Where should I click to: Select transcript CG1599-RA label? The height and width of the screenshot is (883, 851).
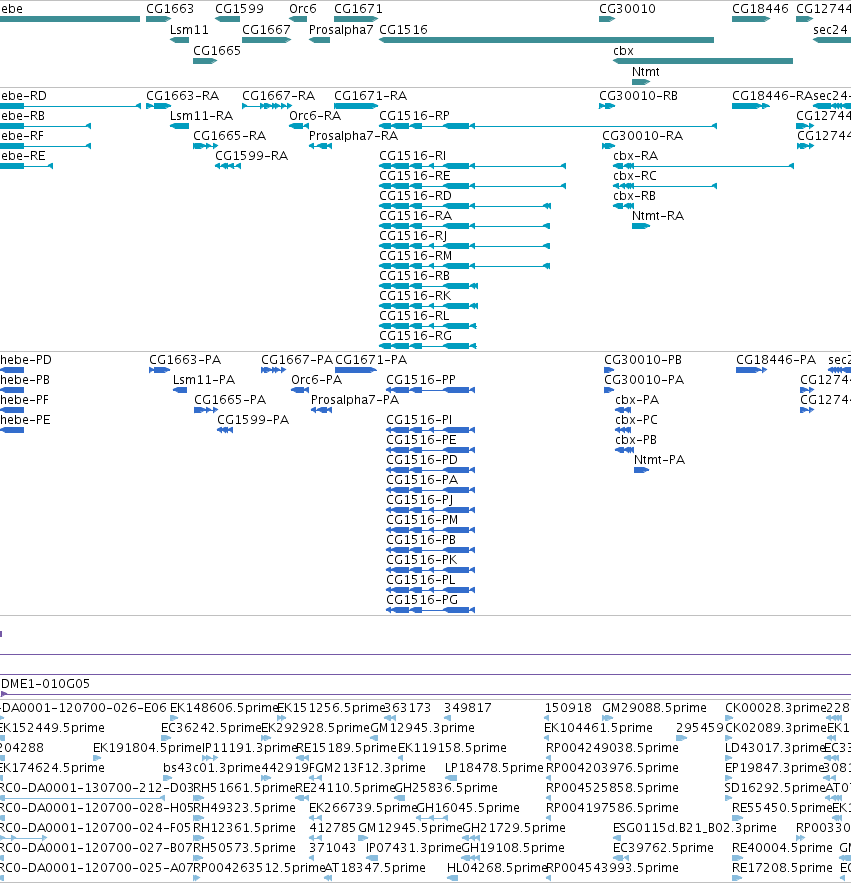tap(252, 156)
